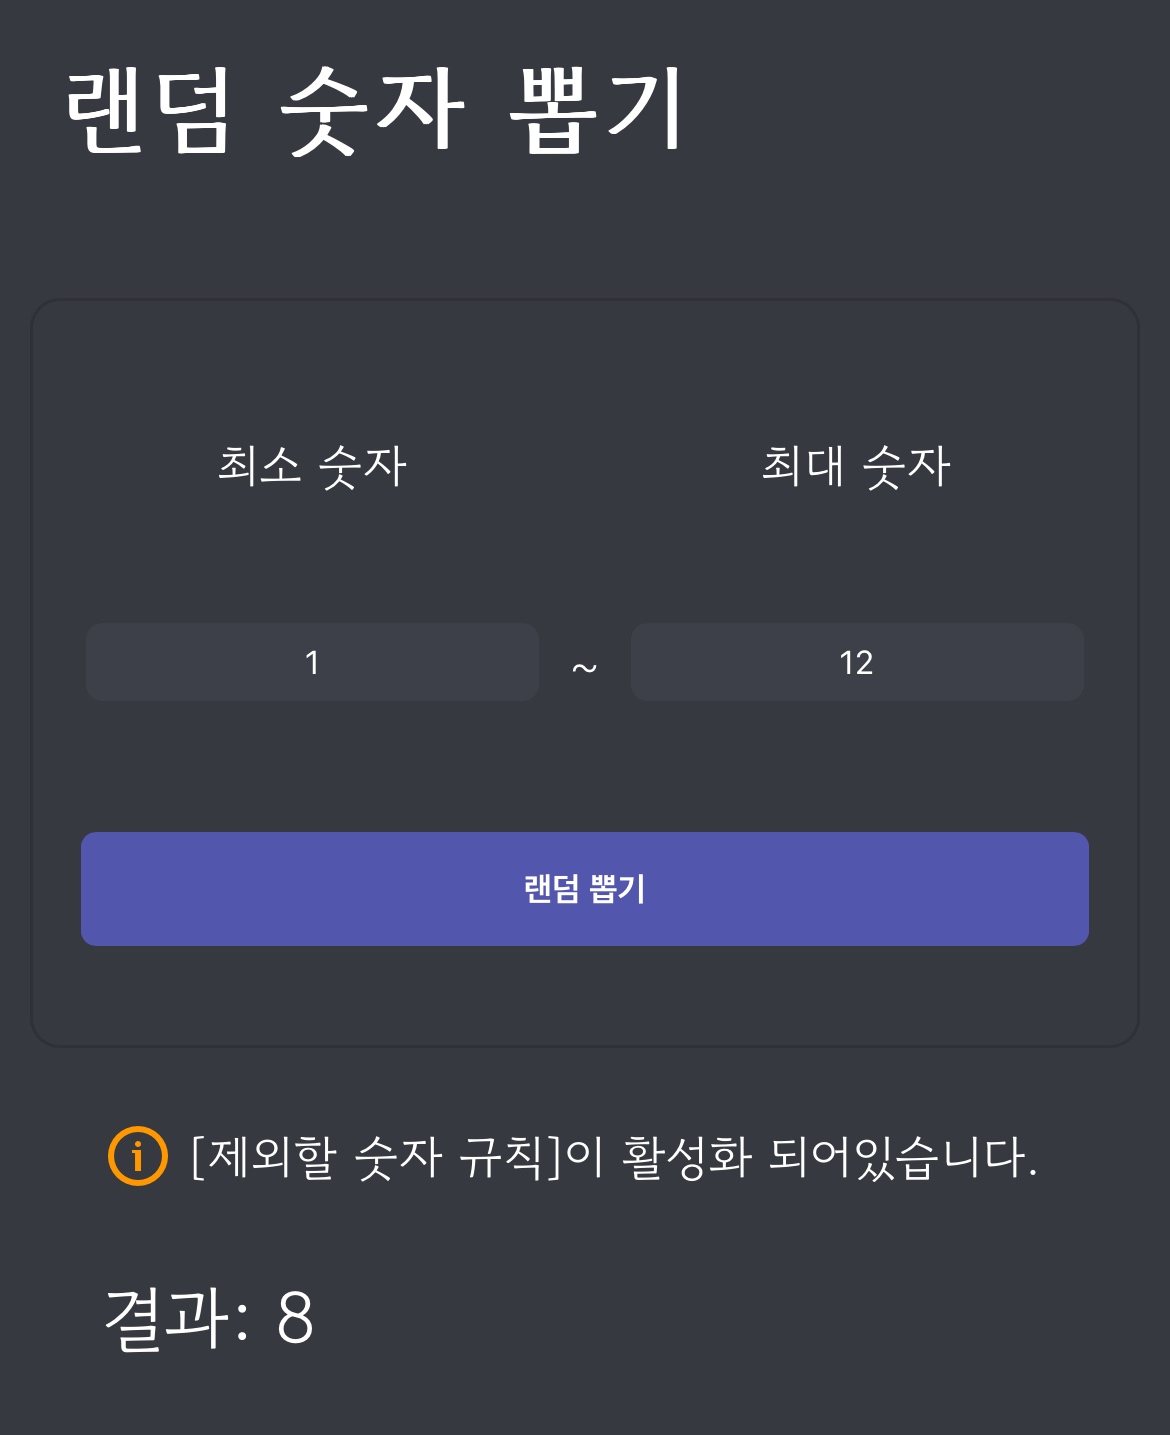Click the 최소 숫자 label
Viewport: 1170px width, 1435px height.
coord(312,466)
